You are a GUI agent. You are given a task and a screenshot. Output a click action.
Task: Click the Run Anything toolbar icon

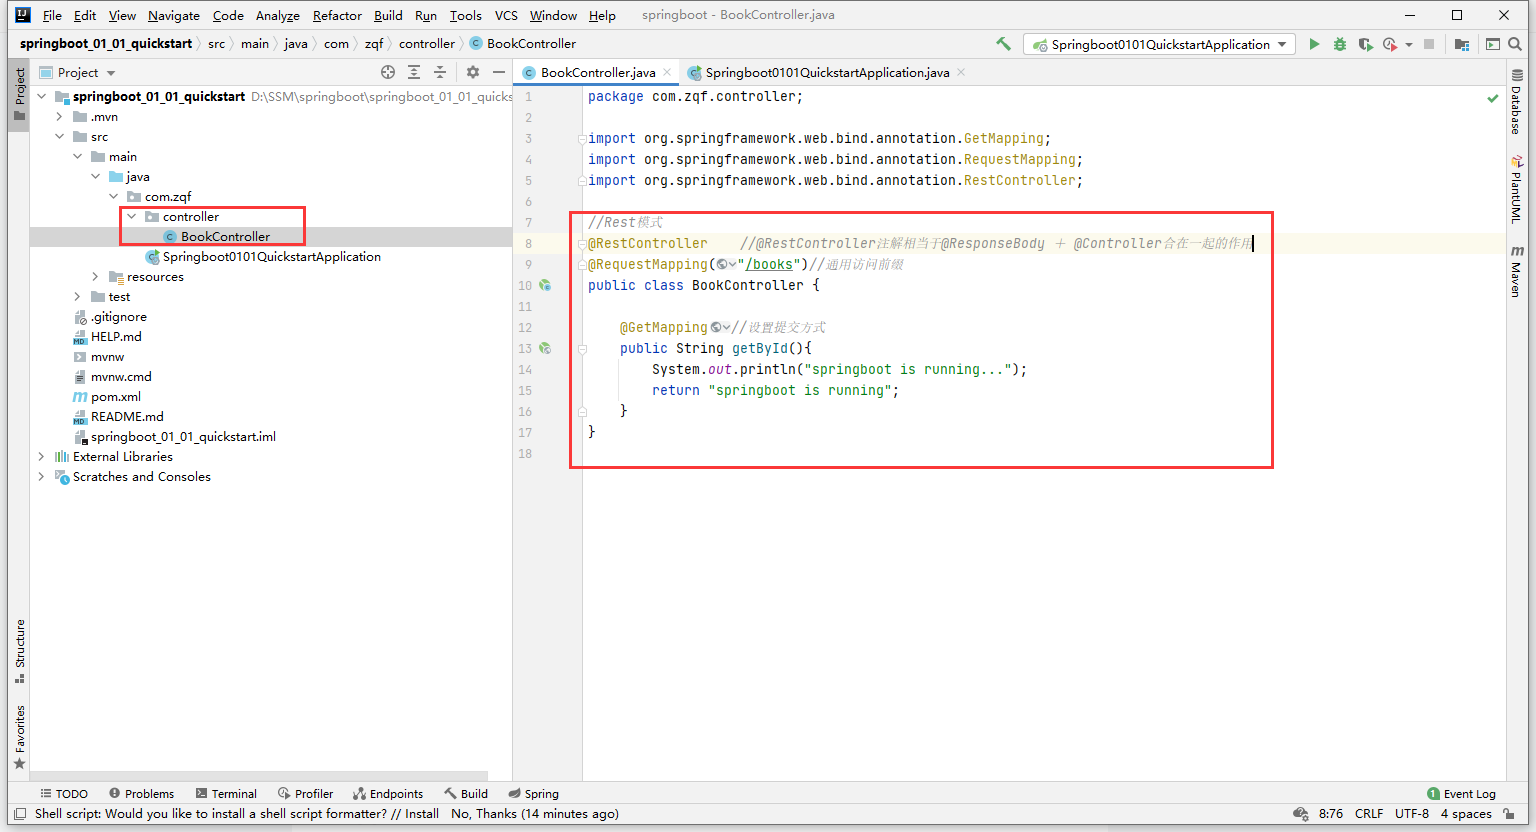1493,44
